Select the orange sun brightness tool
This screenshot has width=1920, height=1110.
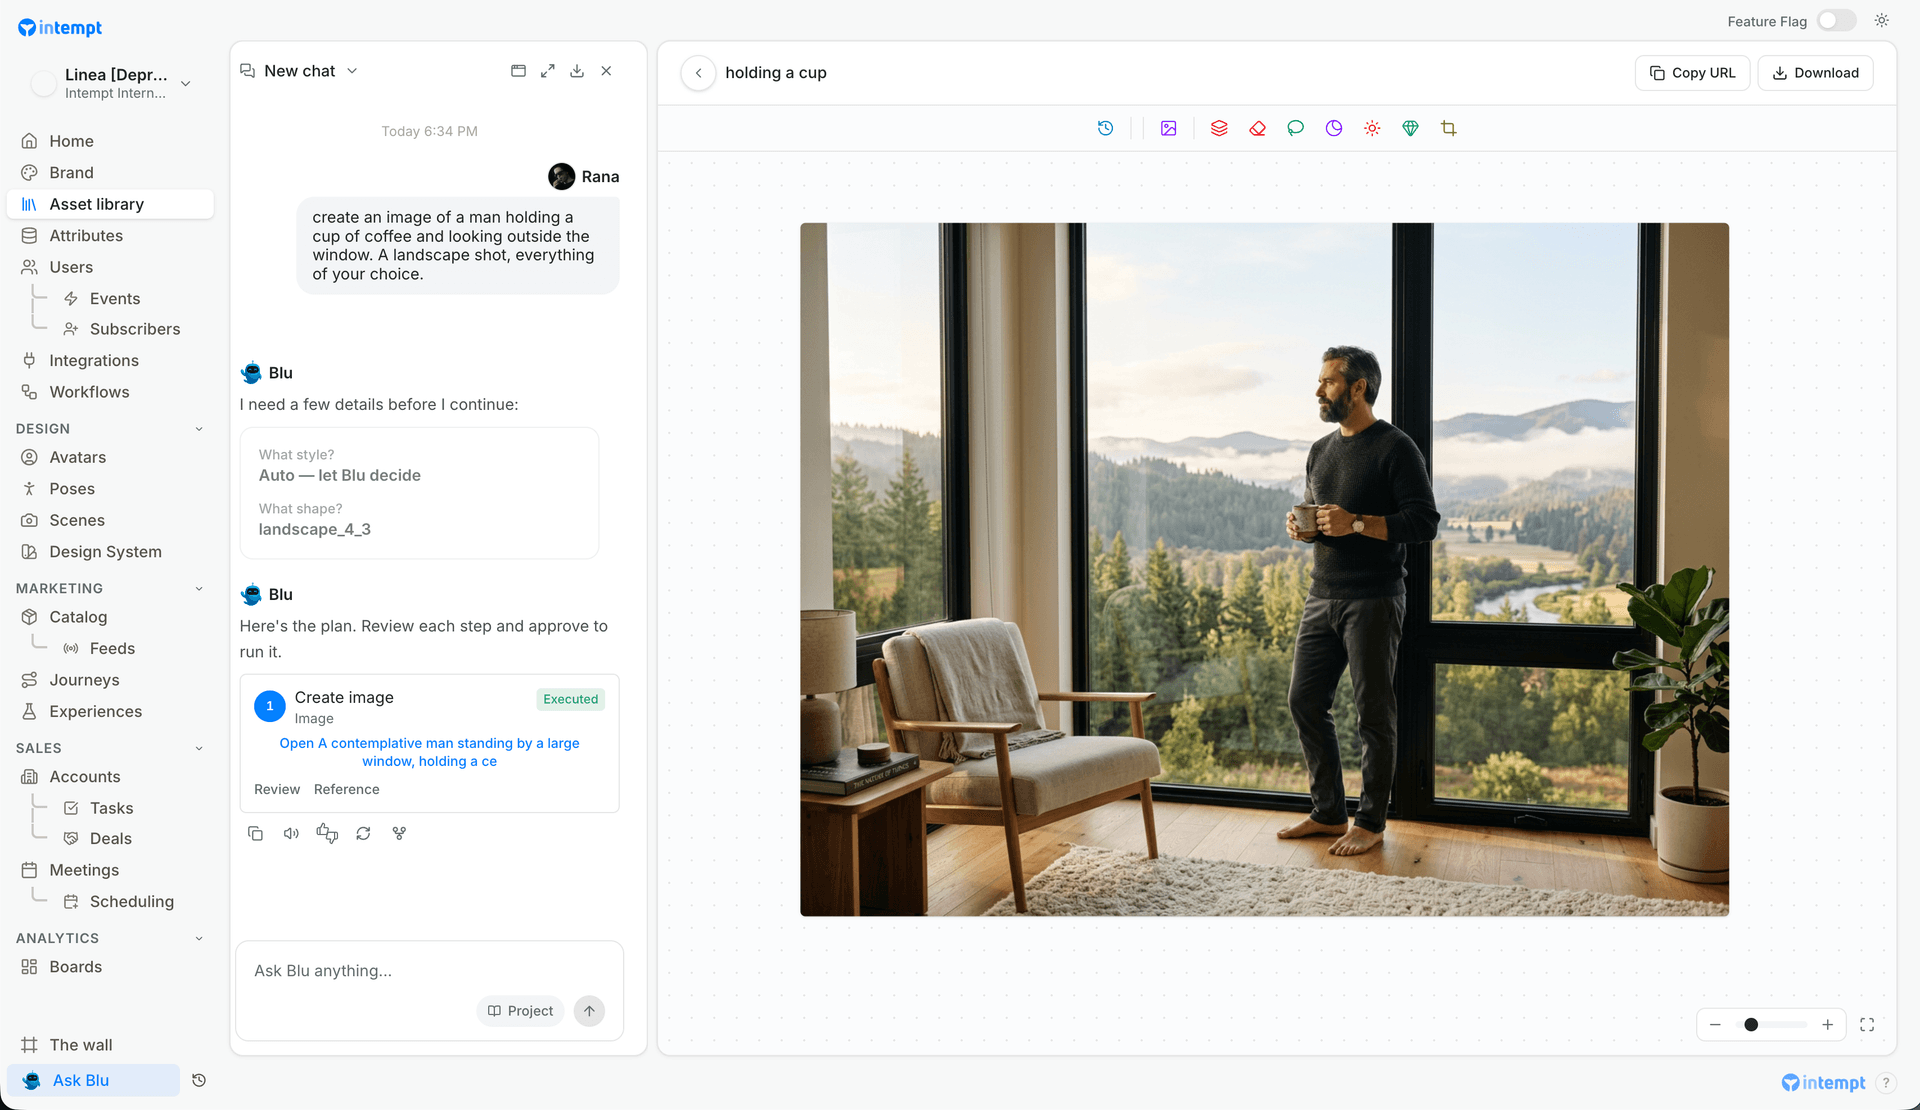click(1372, 128)
